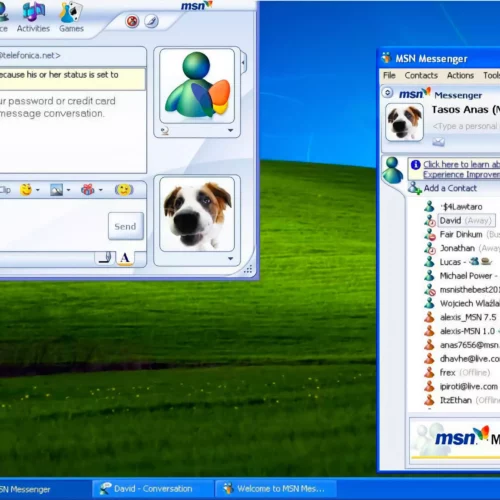Open my dog display picture options arrow
This screenshot has width=500, height=500.
pyautogui.click(x=230, y=258)
